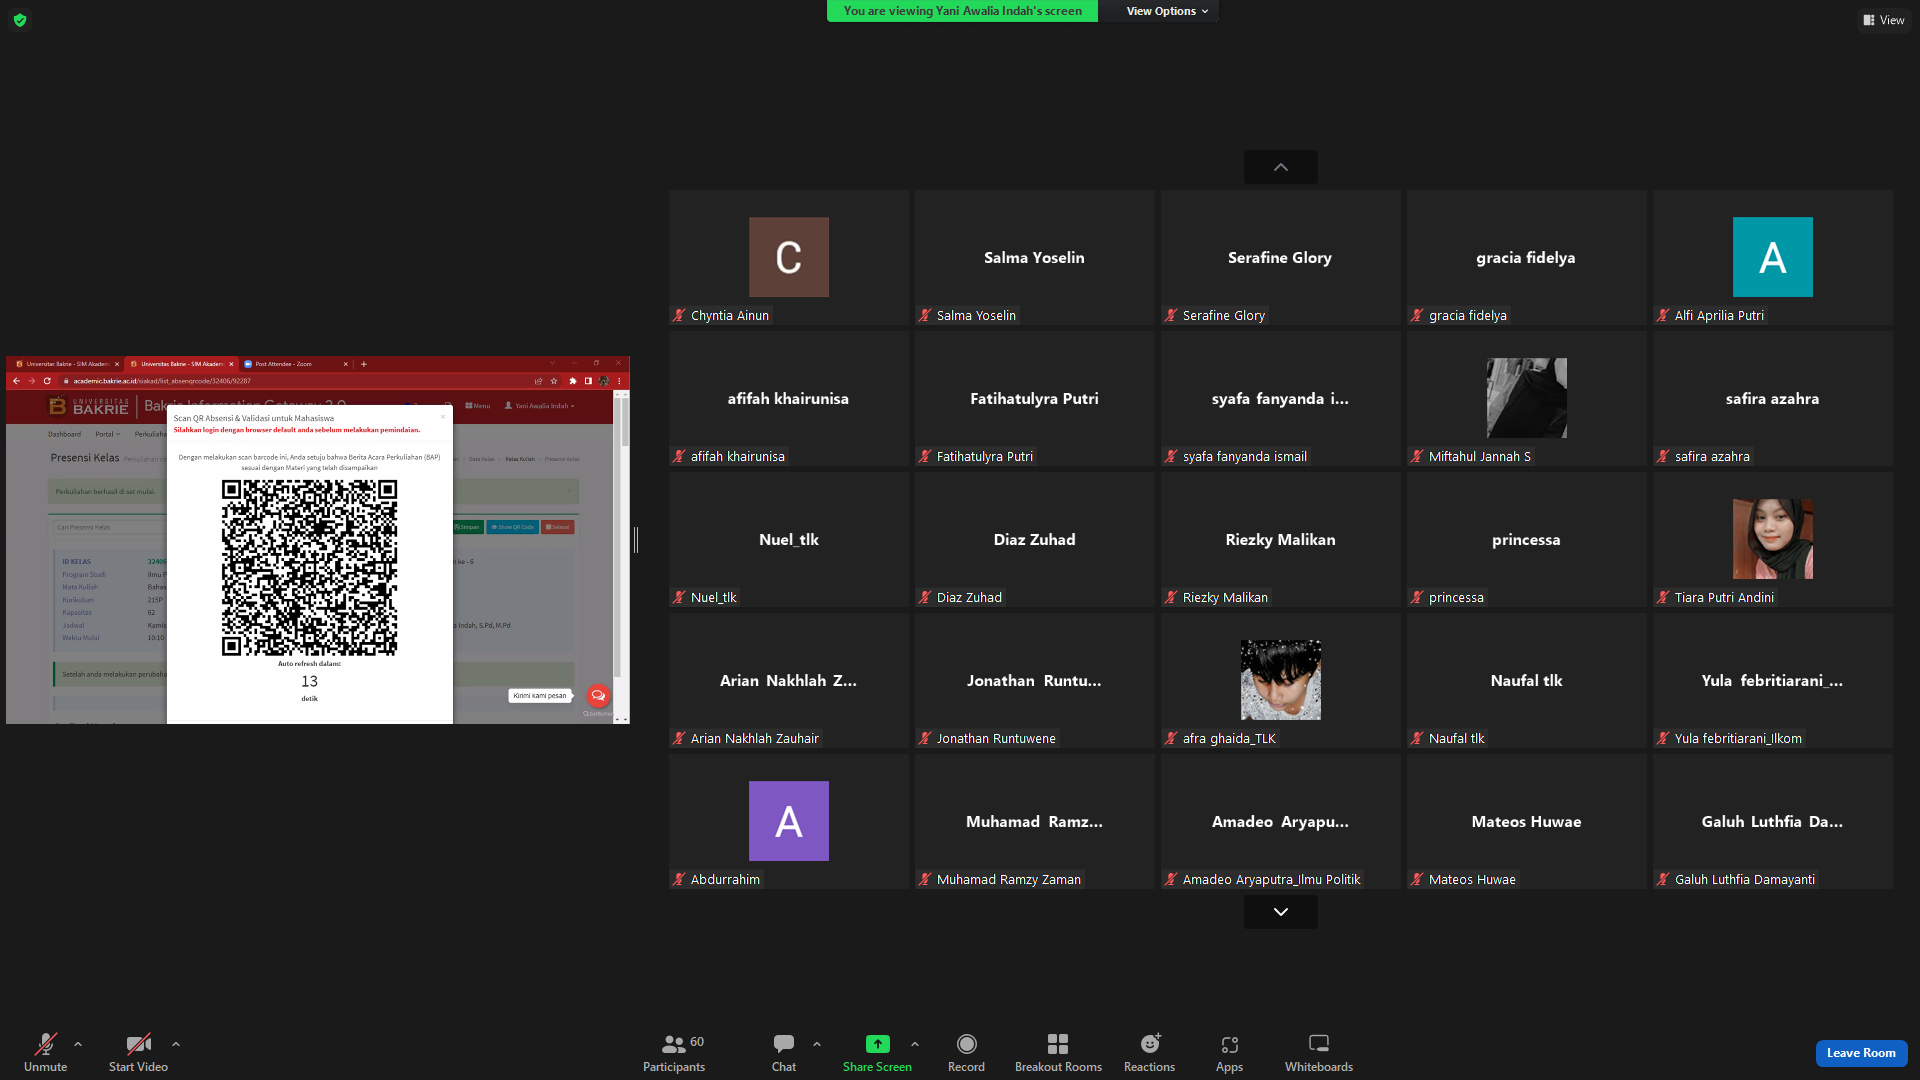Go to previous gallery page with up arrow
The width and height of the screenshot is (1920, 1080).
click(x=1280, y=167)
